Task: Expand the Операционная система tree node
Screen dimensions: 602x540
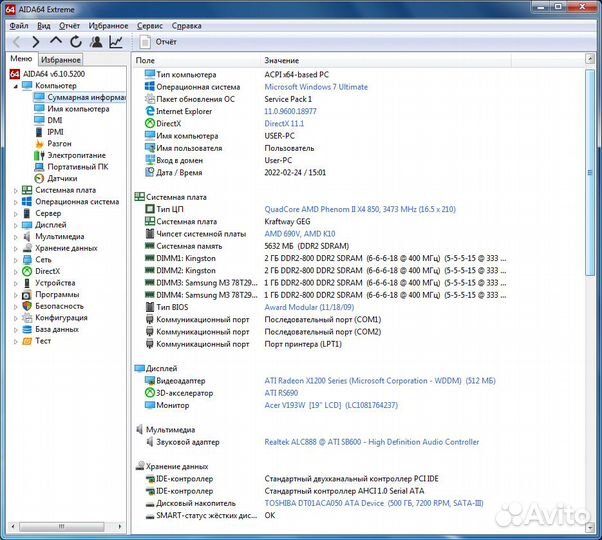Action: click(x=16, y=202)
